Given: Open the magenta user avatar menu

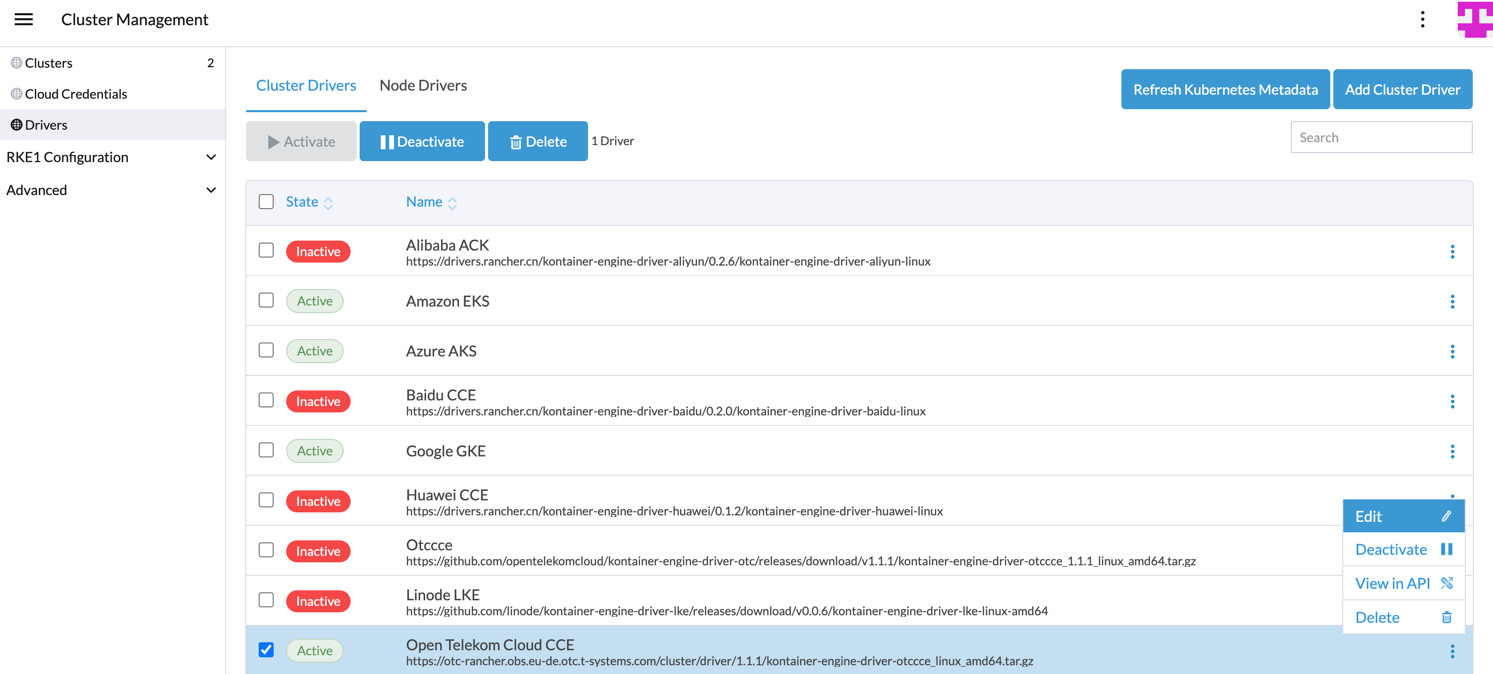Looking at the screenshot, I should [x=1474, y=20].
